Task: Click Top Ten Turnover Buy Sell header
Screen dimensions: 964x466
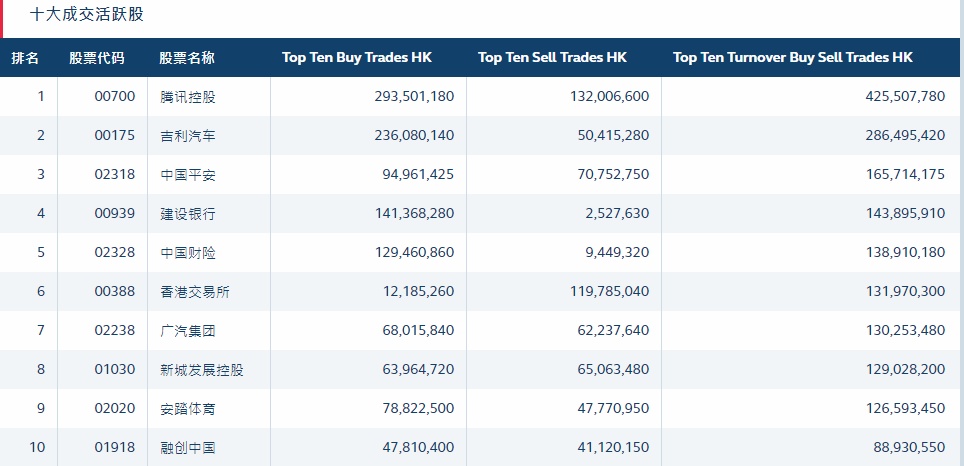Action: pyautogui.click(x=793, y=58)
